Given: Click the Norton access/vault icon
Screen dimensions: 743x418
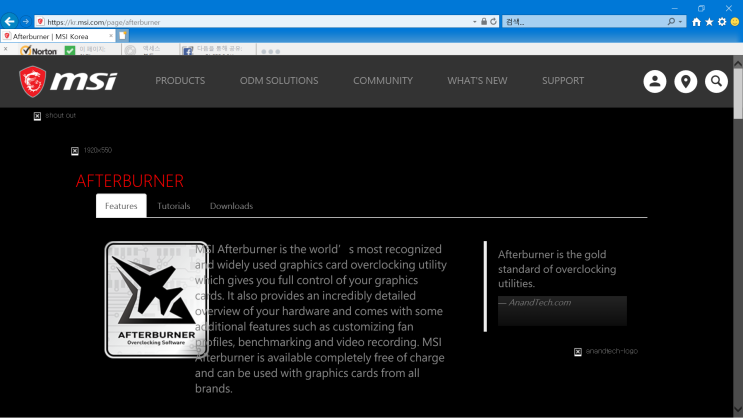Looking at the screenshot, I should coord(130,50).
